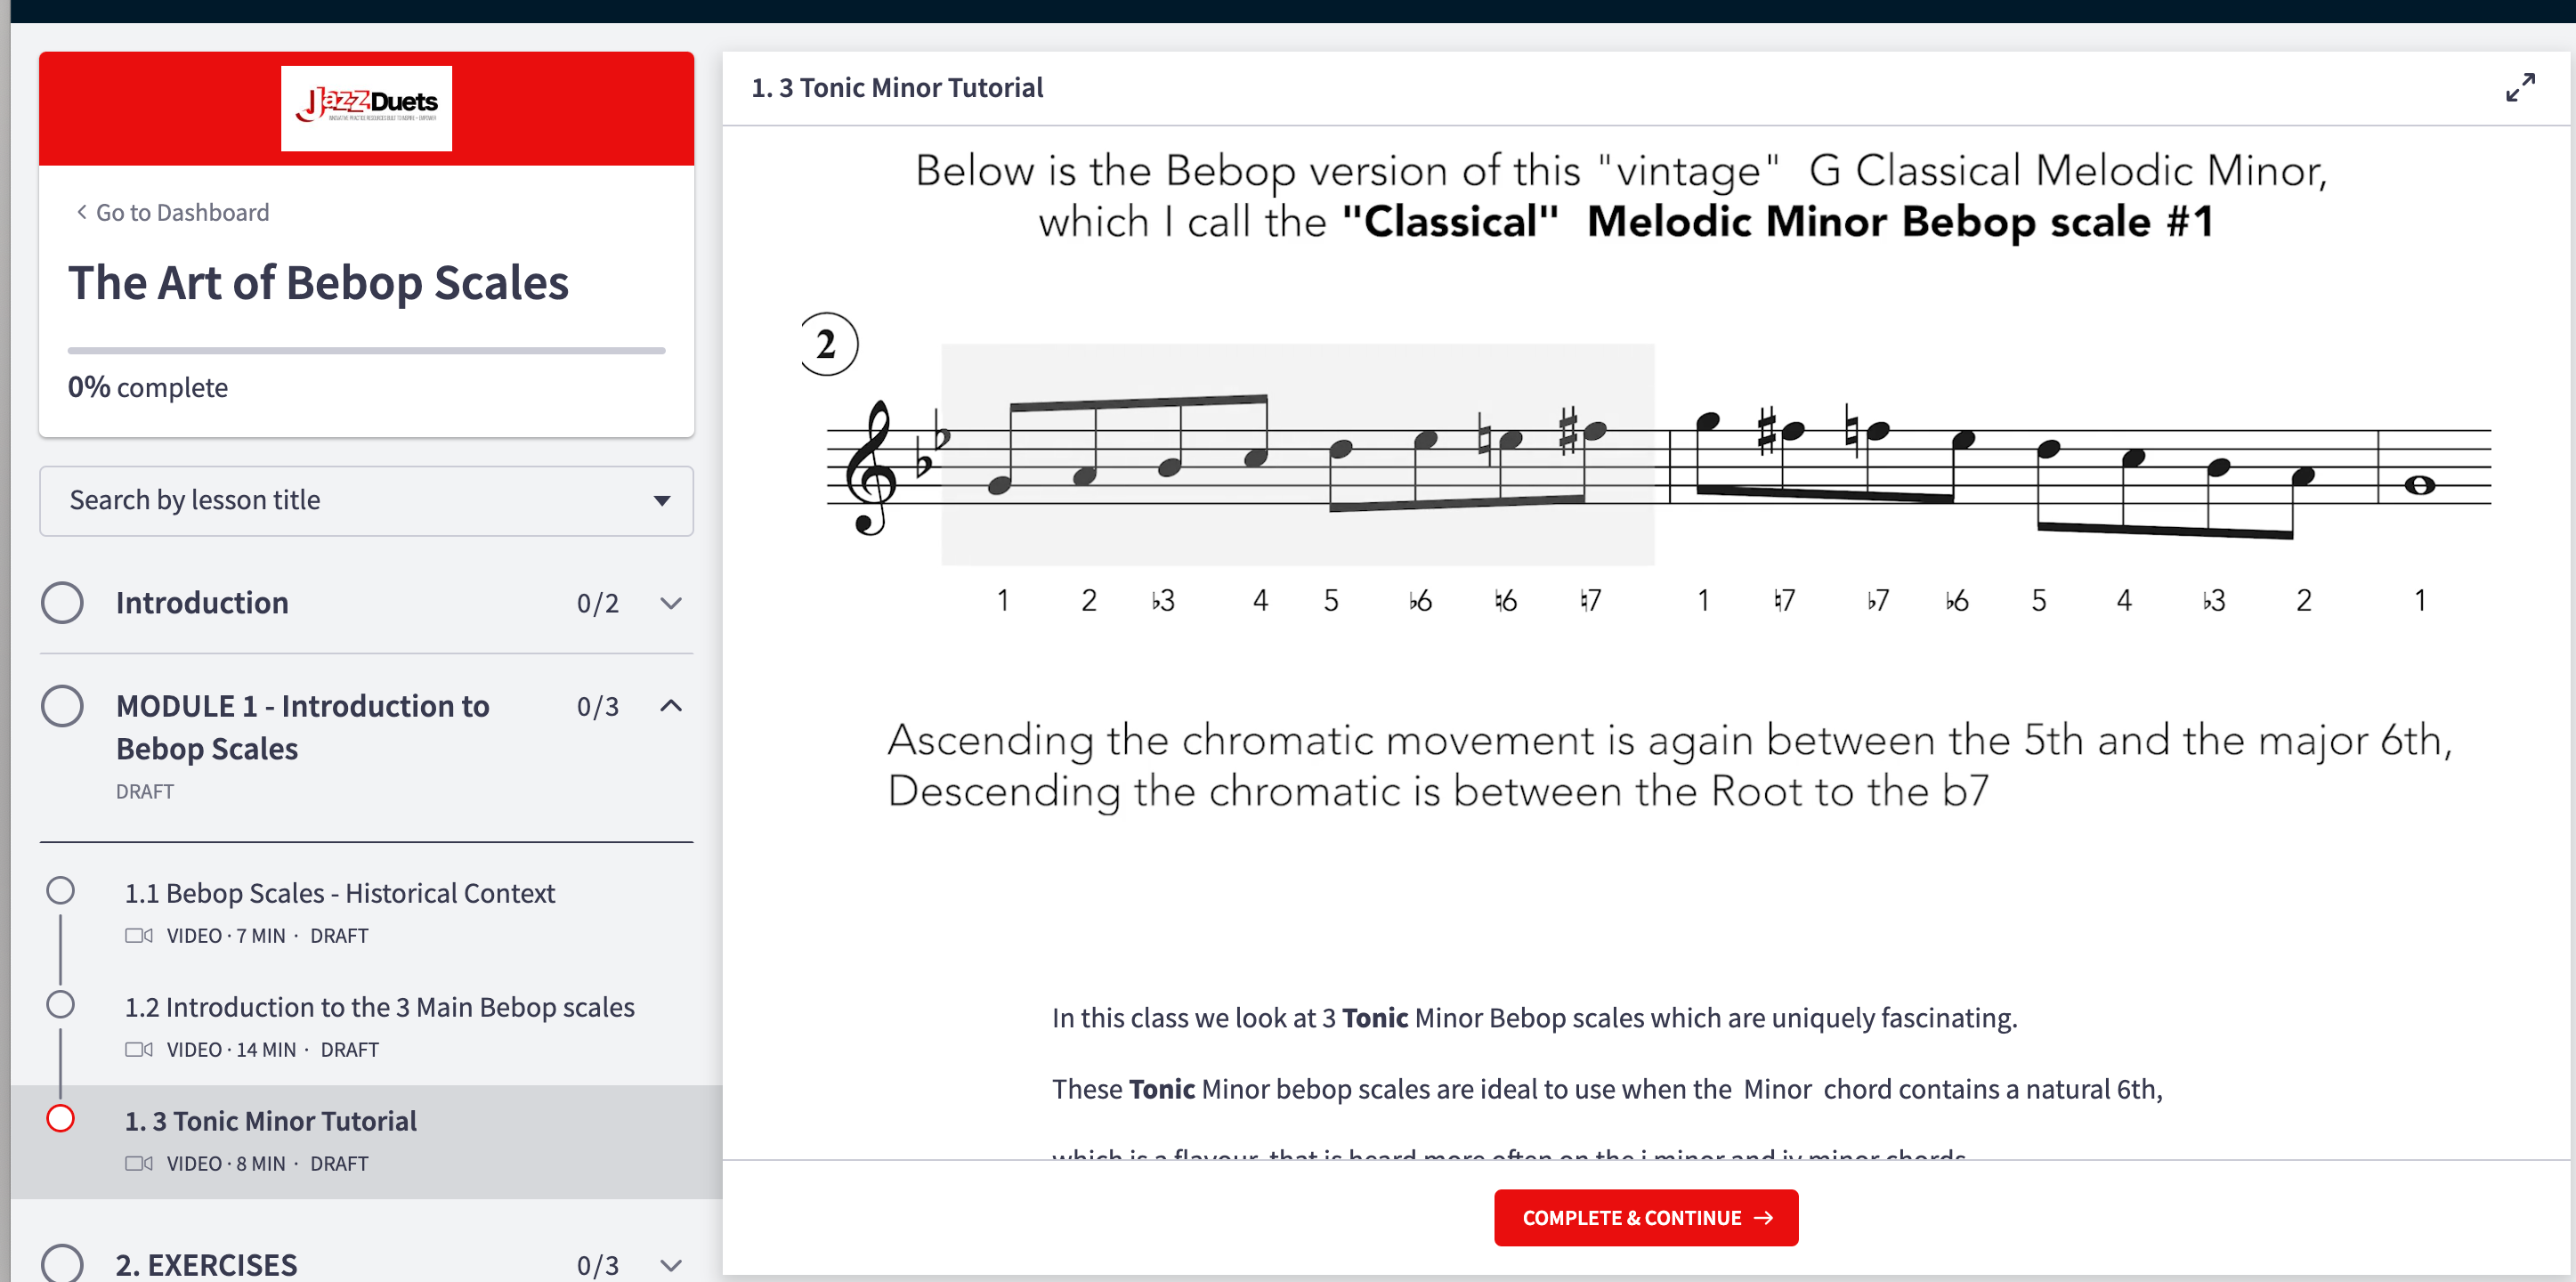2576x1282 pixels.
Task: Click the EXERCISES completion circle
Action: click(x=62, y=1264)
